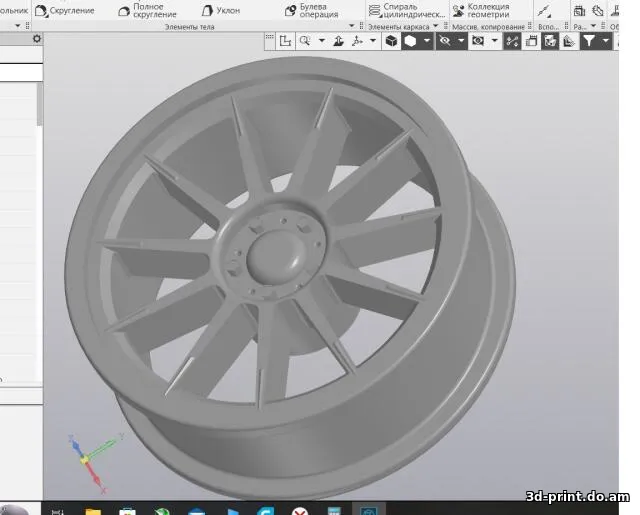Screen dimensions: 640x515
Task: Click the coordinate axes orientation icon
Action: [x=357, y=41]
